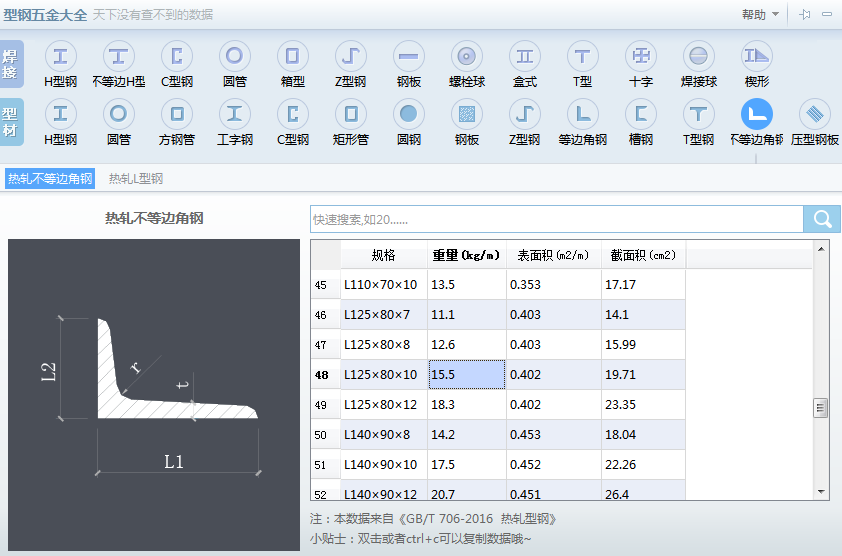Click the quick search input field
This screenshot has height=556, width=842.
point(557,219)
